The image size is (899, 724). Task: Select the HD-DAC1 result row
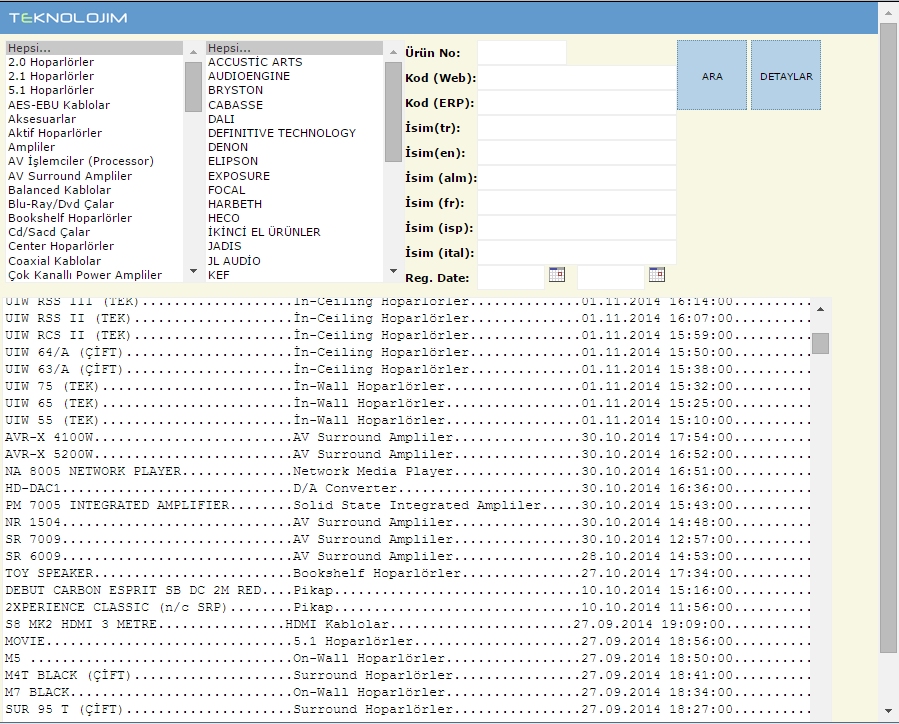[x=407, y=488]
